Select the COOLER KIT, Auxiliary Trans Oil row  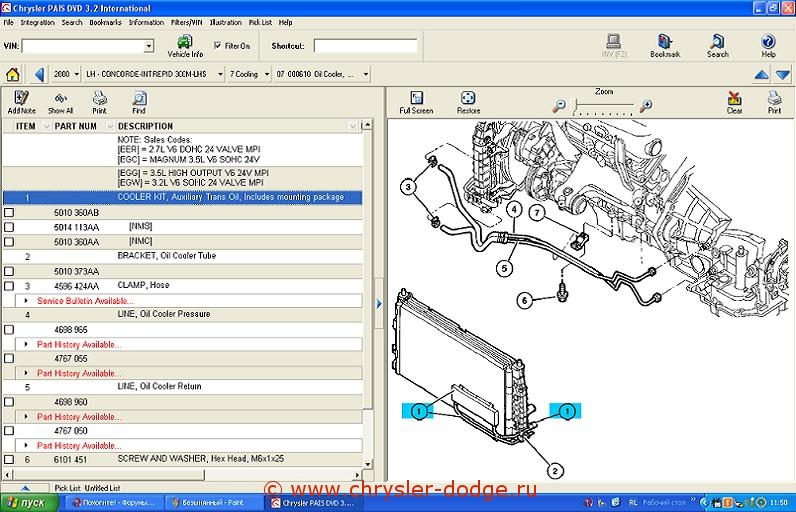183,197
